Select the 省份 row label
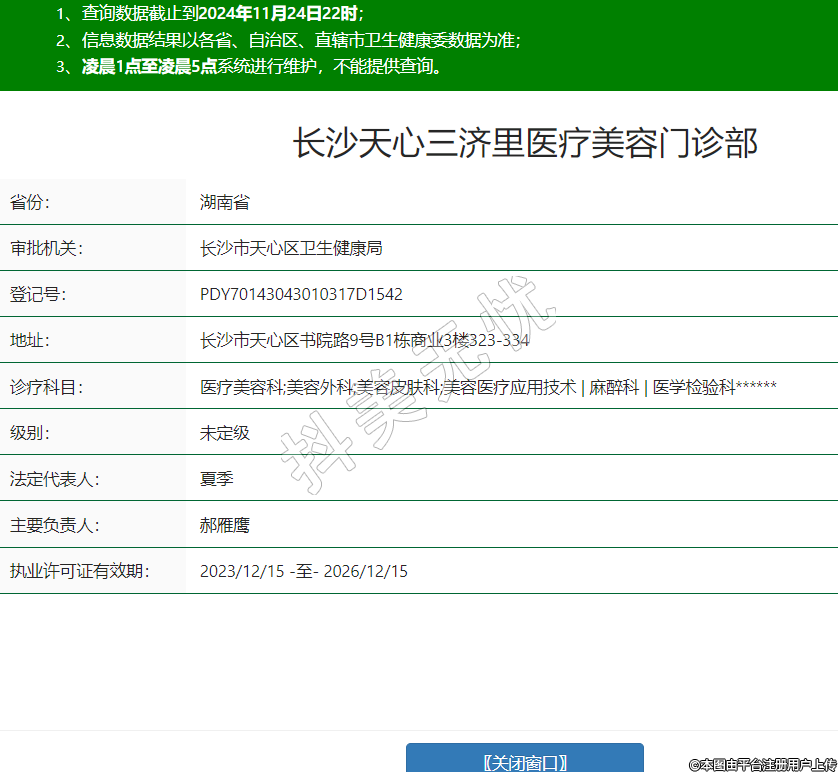 coord(30,202)
